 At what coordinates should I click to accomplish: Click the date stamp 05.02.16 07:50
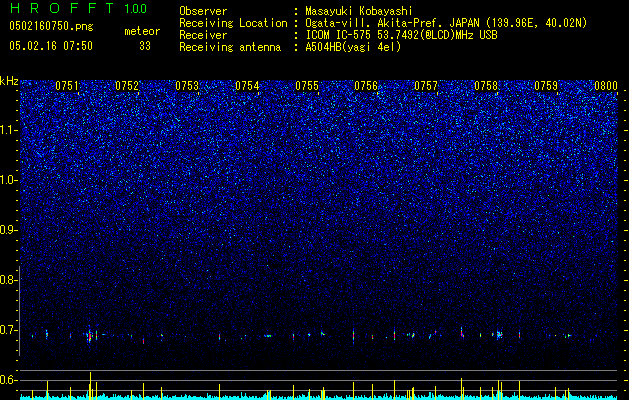[51, 46]
